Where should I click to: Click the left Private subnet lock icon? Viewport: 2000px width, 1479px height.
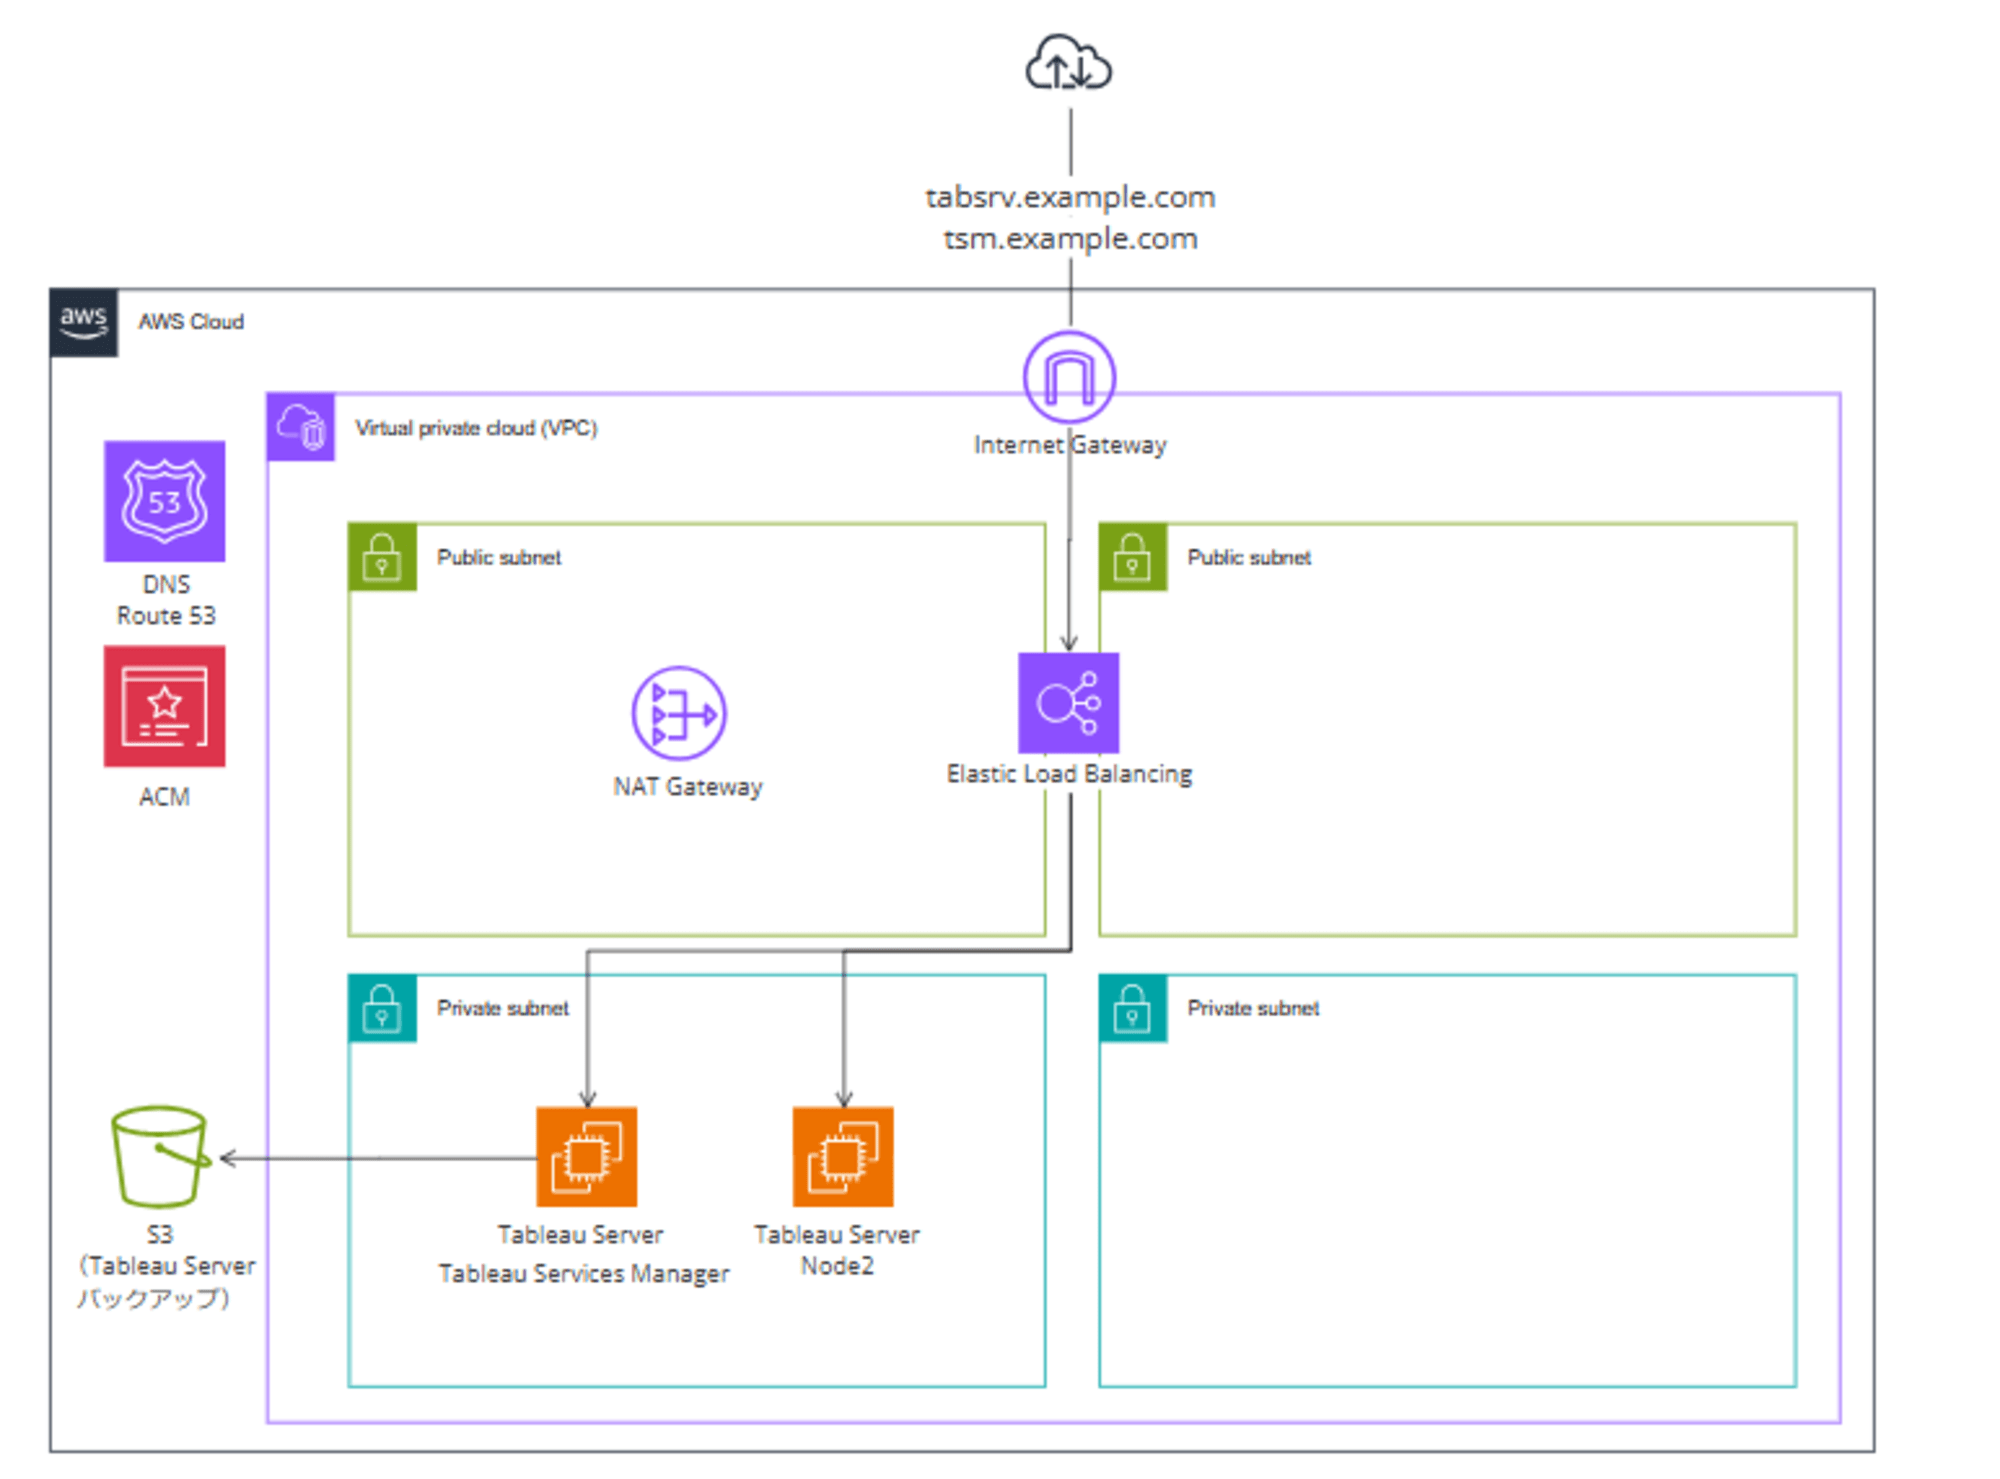[x=382, y=1008]
